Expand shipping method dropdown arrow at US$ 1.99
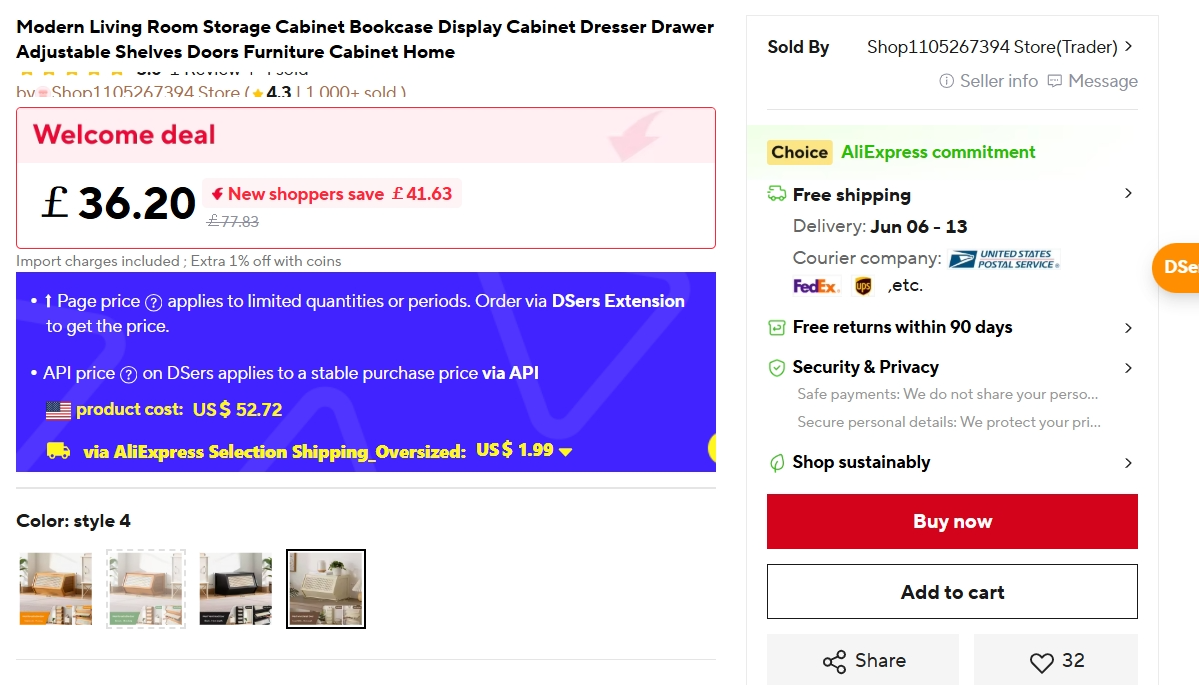Viewport: 1199px width, 685px height. (566, 452)
